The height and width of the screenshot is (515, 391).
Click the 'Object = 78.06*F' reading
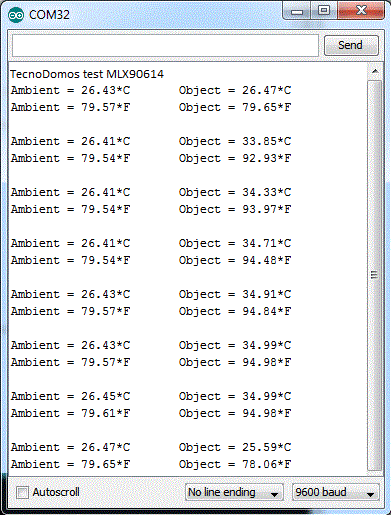point(235,464)
